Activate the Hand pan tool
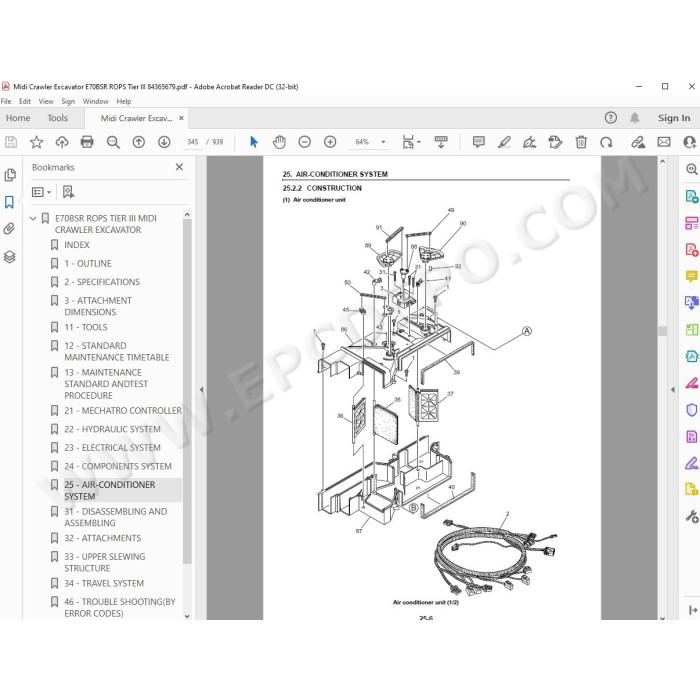This screenshot has height=700, width=700. [279, 142]
